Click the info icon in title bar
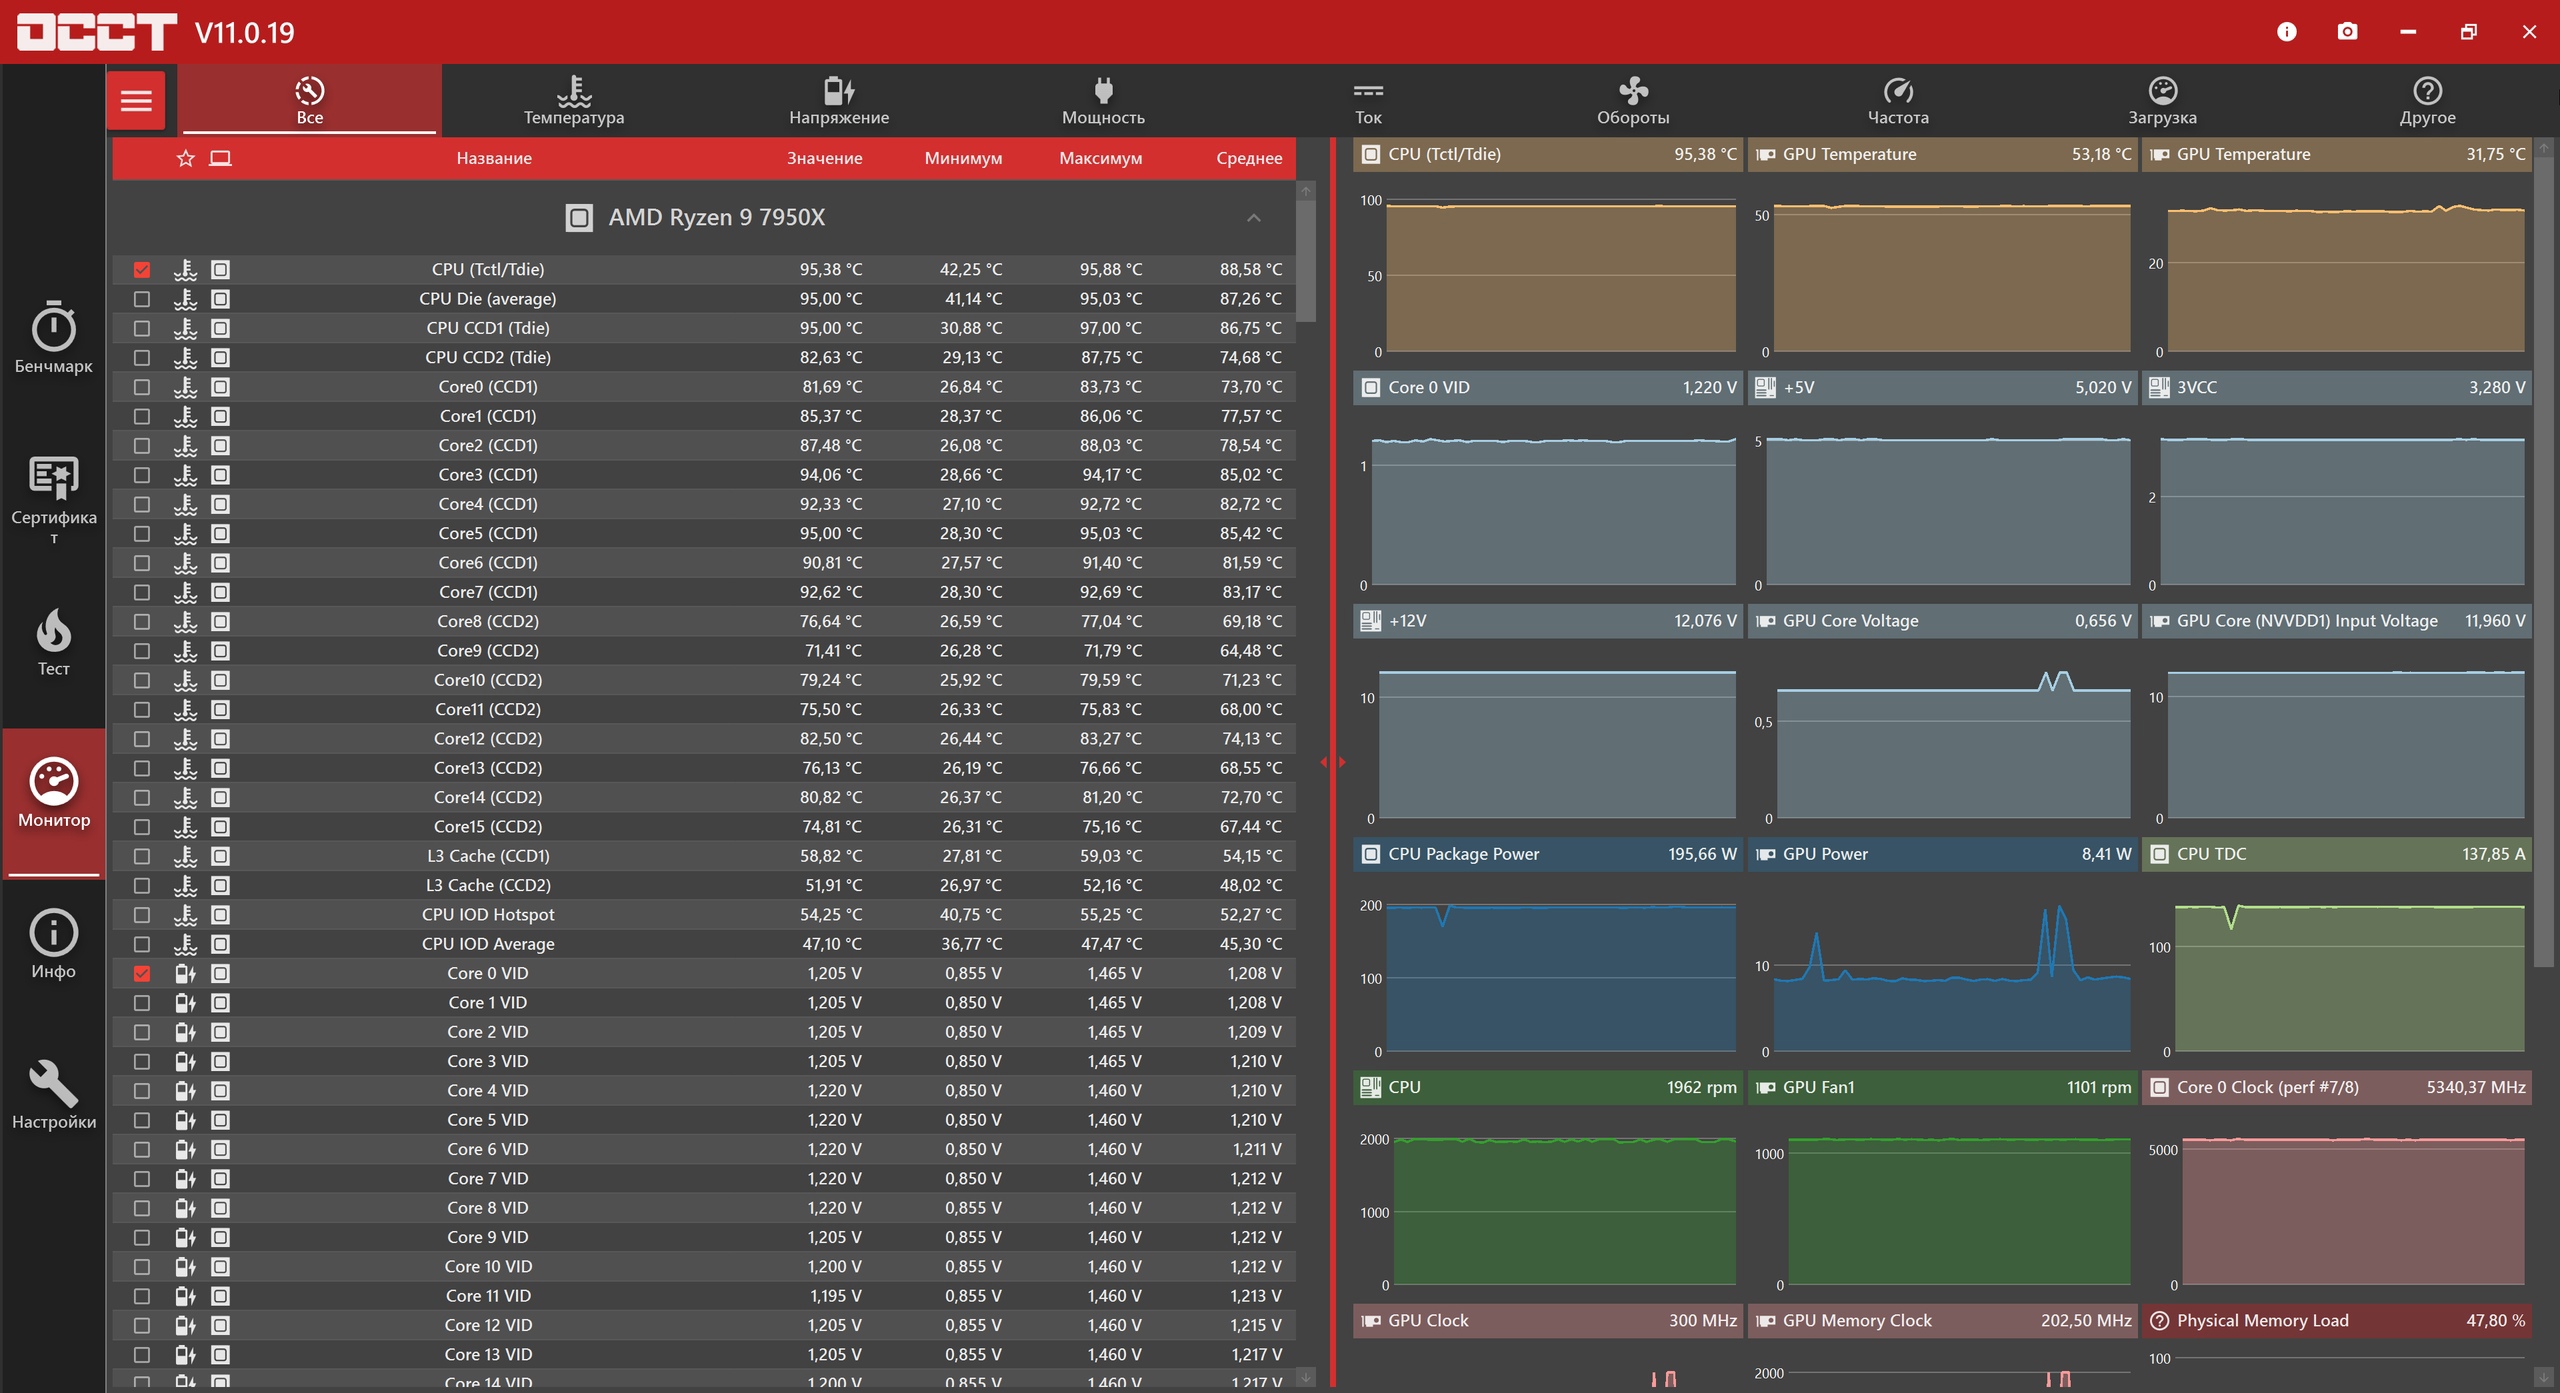The height and width of the screenshot is (1393, 2560). point(2286,32)
